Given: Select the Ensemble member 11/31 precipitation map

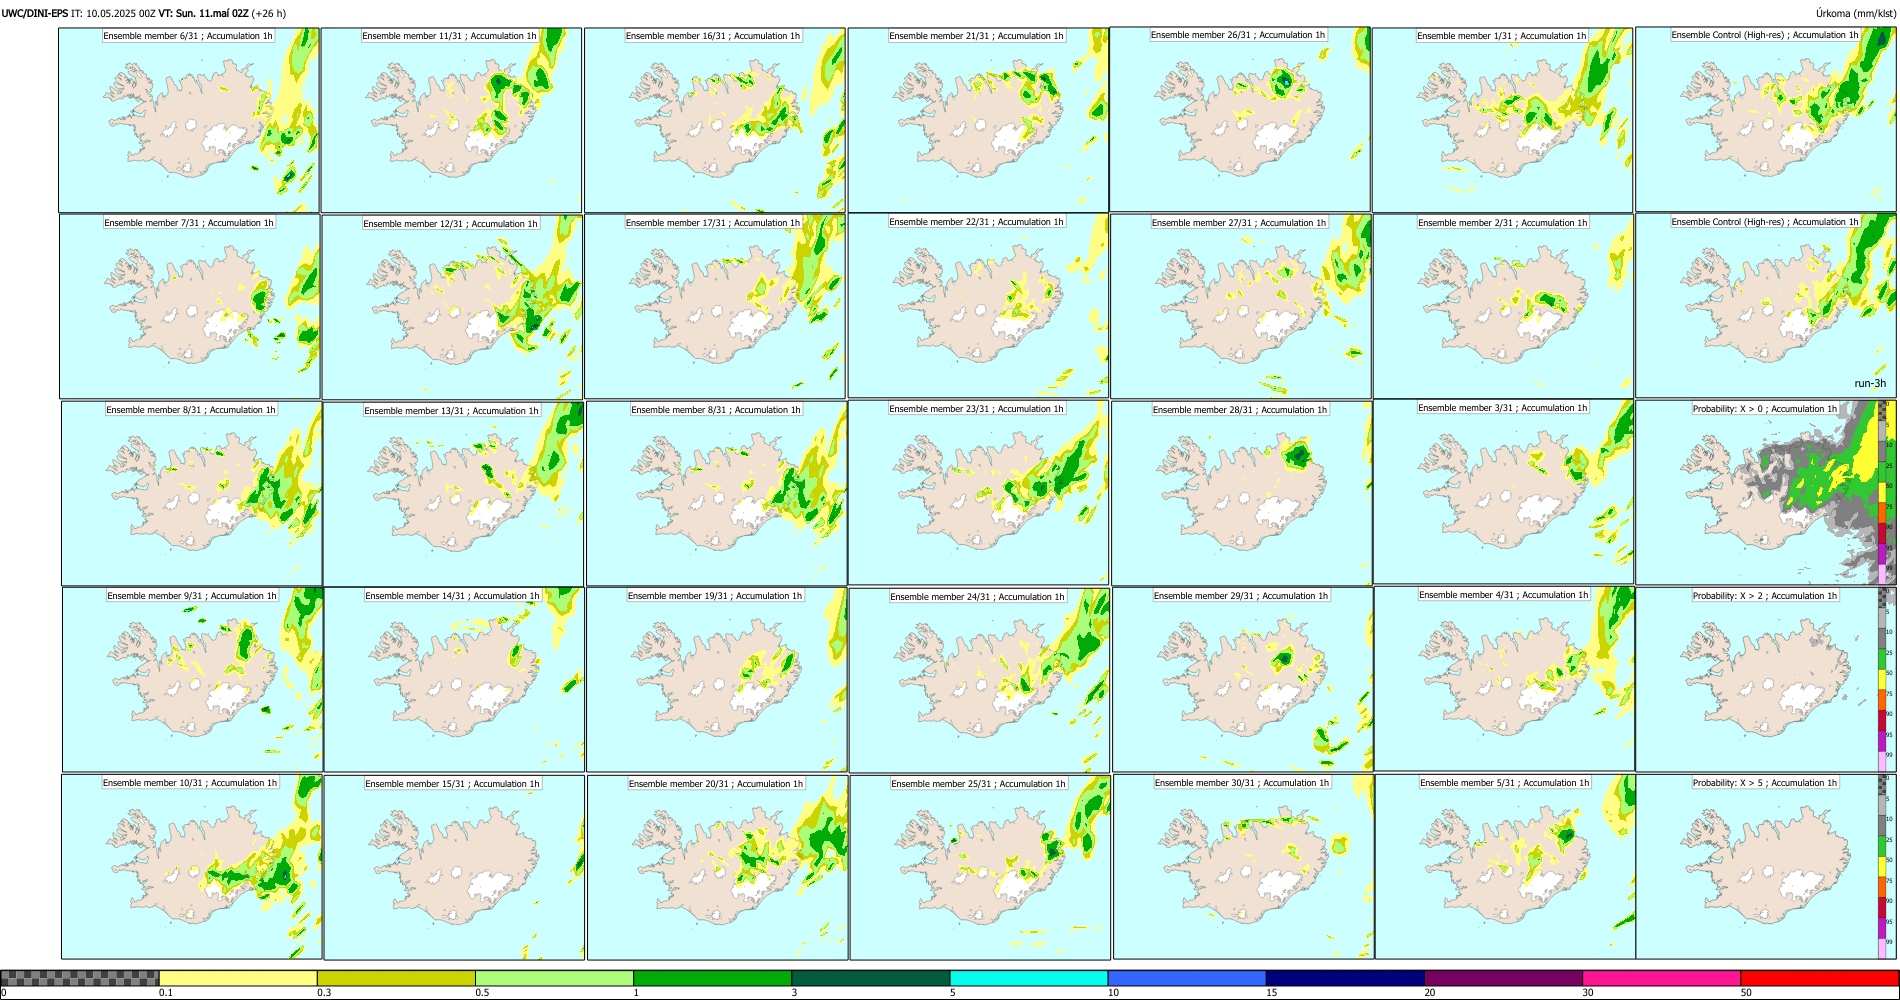Looking at the screenshot, I should coord(451,120).
